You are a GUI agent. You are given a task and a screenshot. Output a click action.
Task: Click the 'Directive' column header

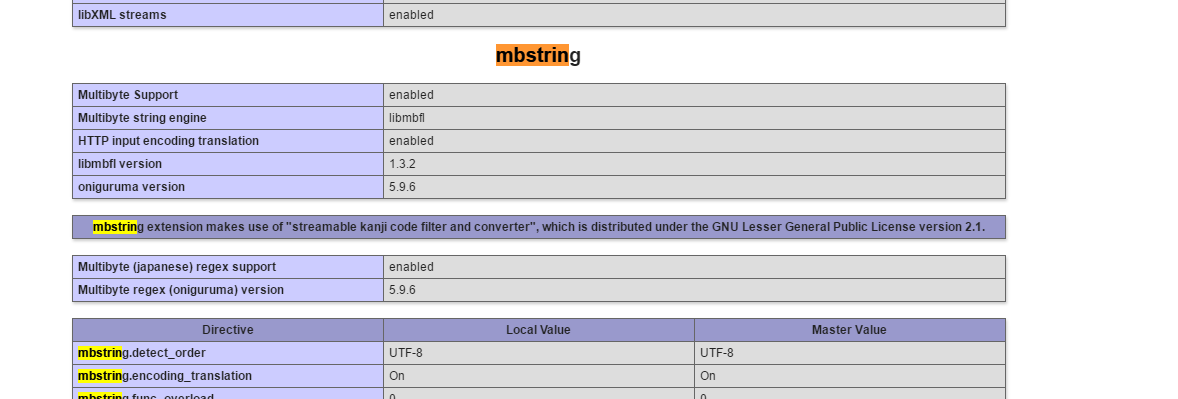click(x=228, y=331)
